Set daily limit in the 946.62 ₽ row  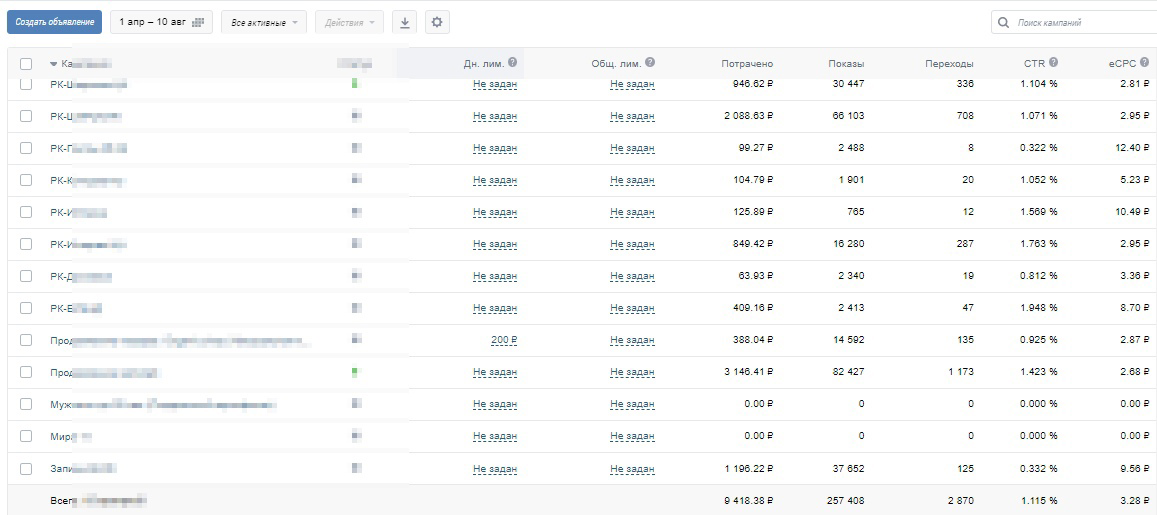click(x=495, y=84)
